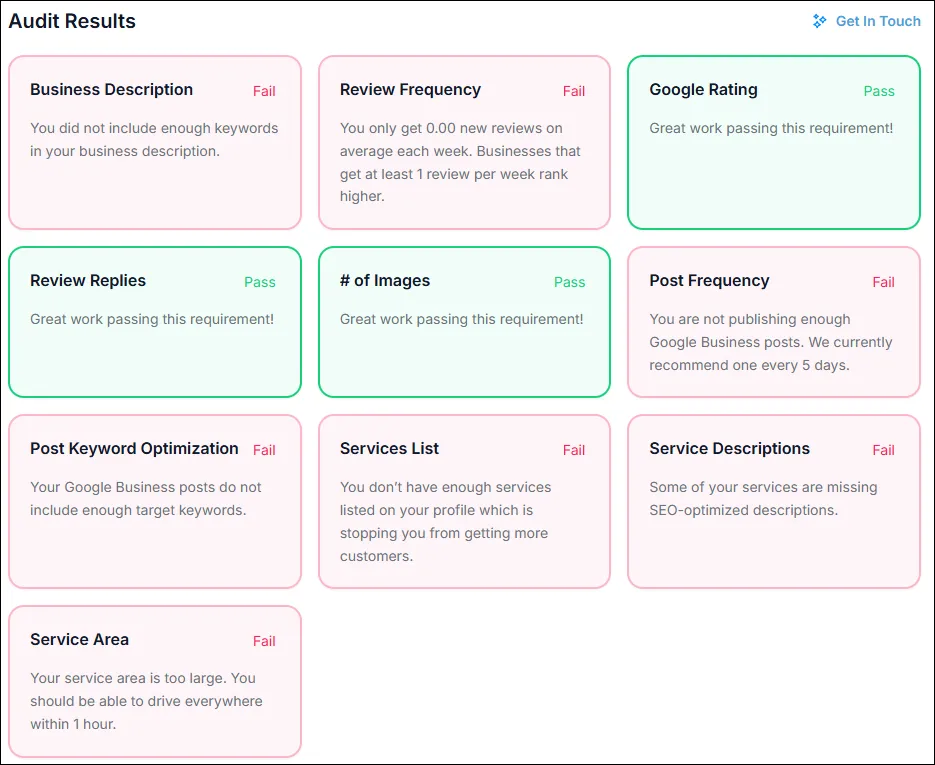Click the Audit Results heading

[72, 21]
